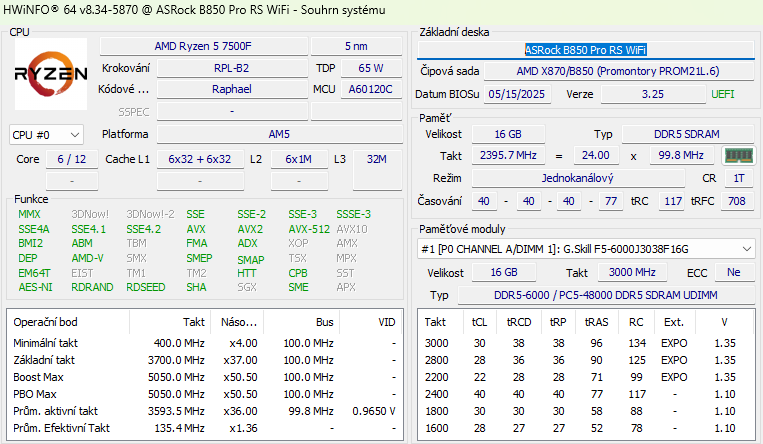This screenshot has height=444, width=763.
Task: Open the CPU #0 selector dropdown
Action: [46, 135]
